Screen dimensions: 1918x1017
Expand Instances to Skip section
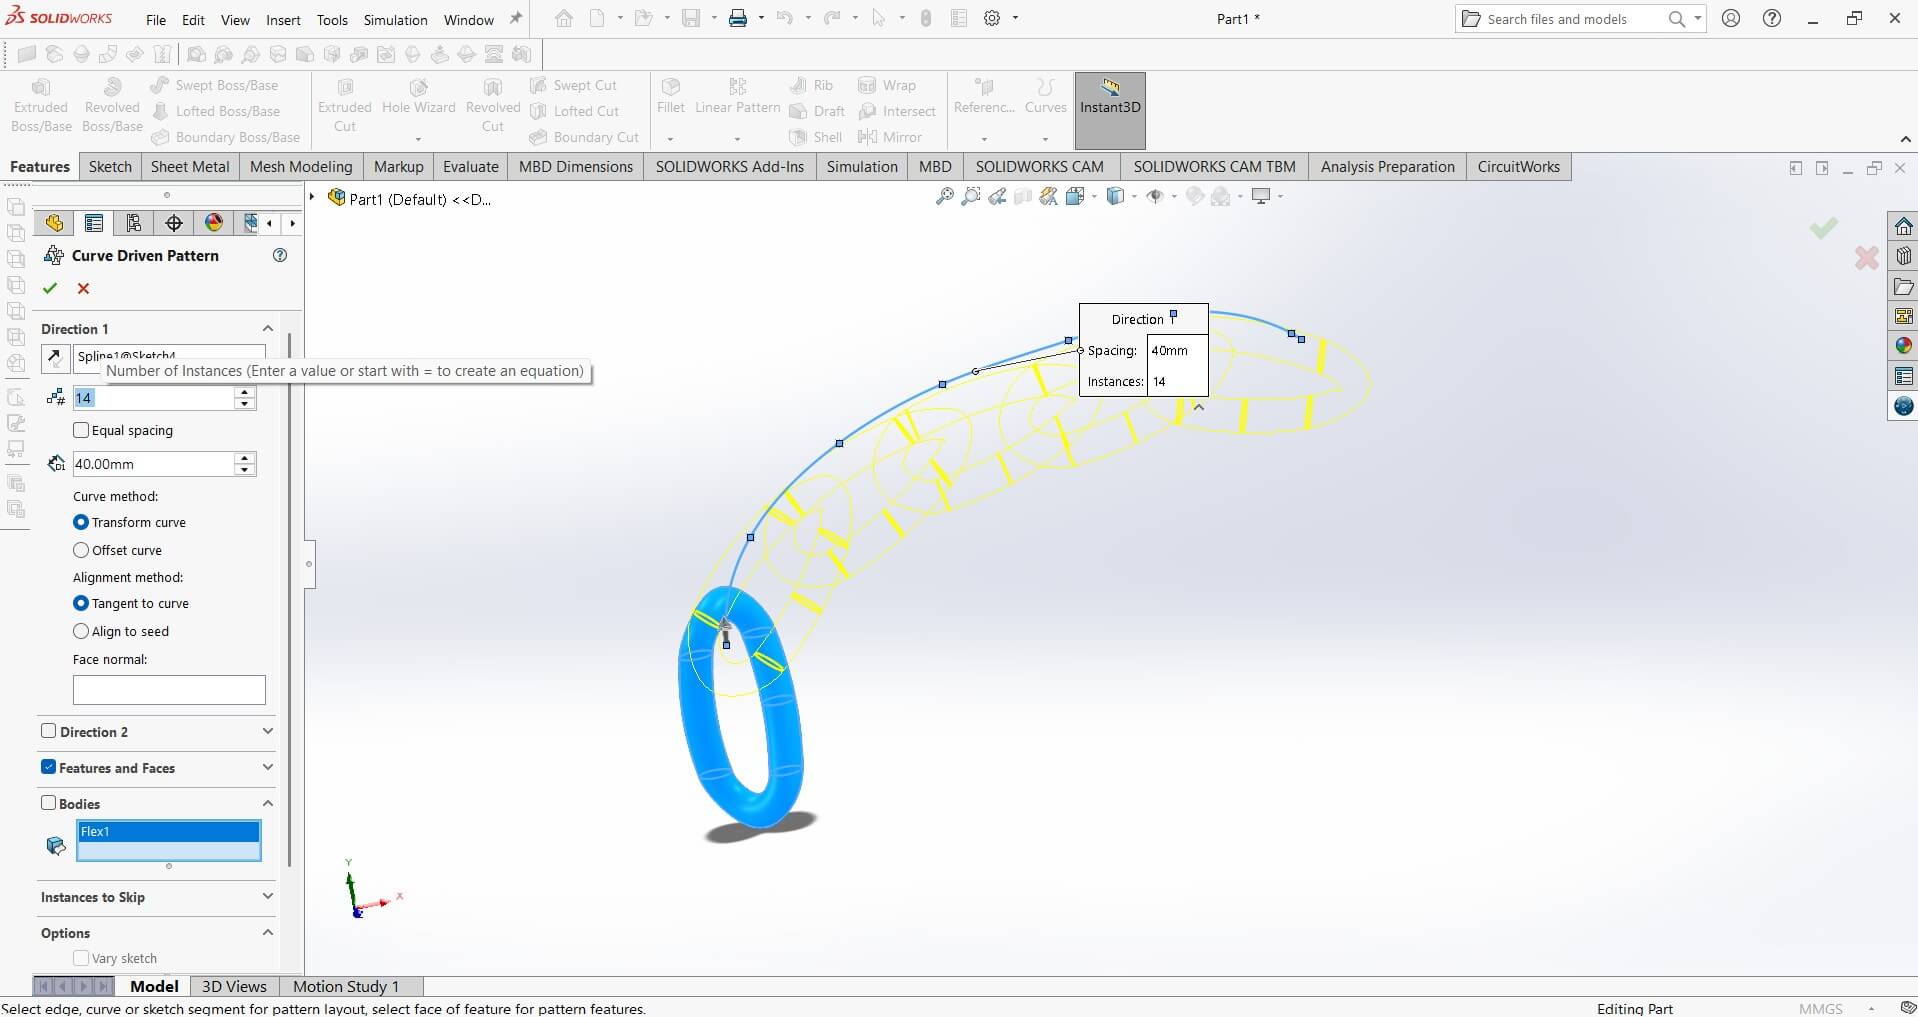267,896
